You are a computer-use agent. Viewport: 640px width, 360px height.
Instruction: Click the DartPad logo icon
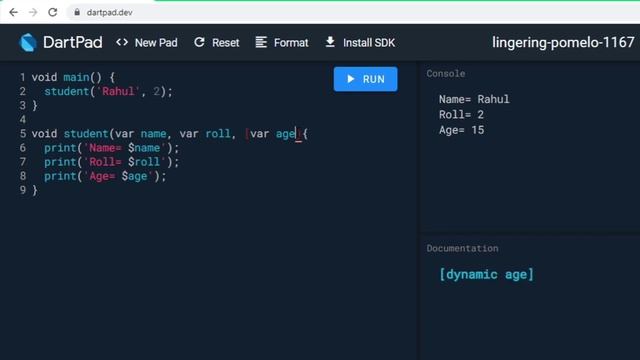coord(28,42)
